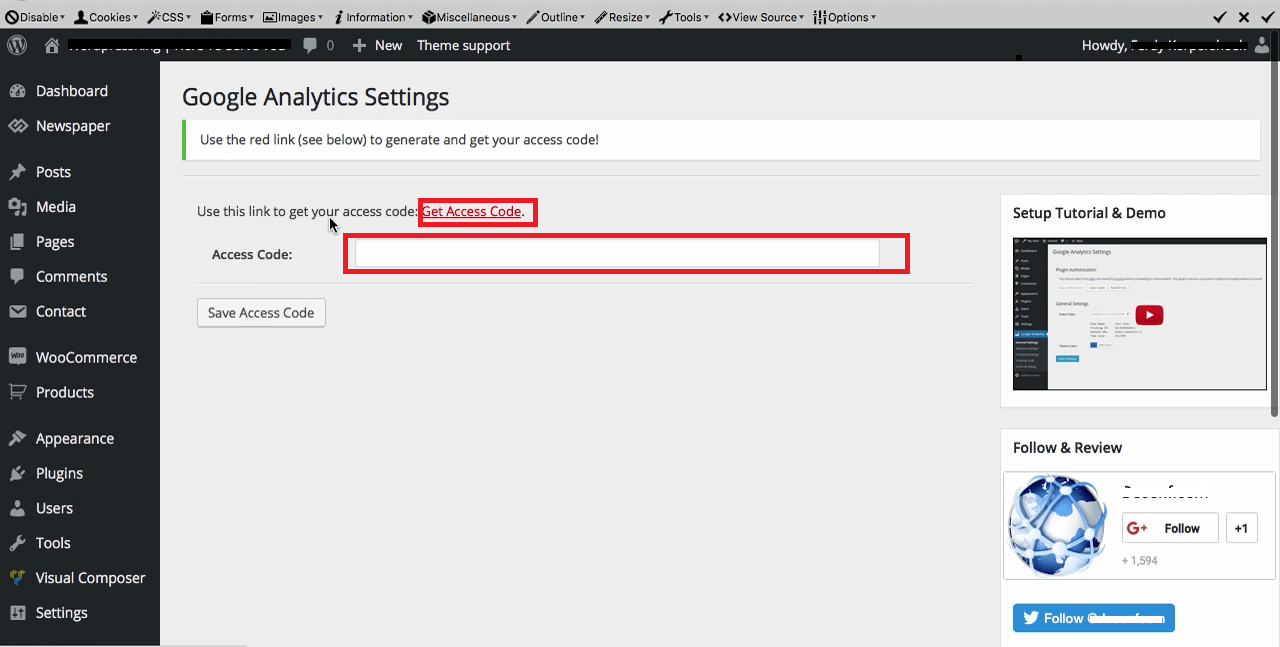Open the Information dropdown menu
The width and height of the screenshot is (1280, 647).
click(x=373, y=17)
